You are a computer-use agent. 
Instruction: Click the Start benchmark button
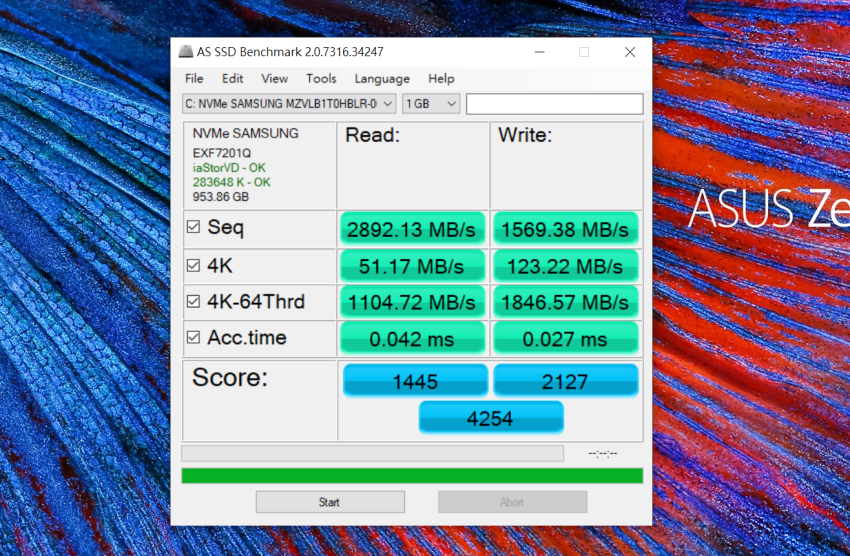(330, 502)
